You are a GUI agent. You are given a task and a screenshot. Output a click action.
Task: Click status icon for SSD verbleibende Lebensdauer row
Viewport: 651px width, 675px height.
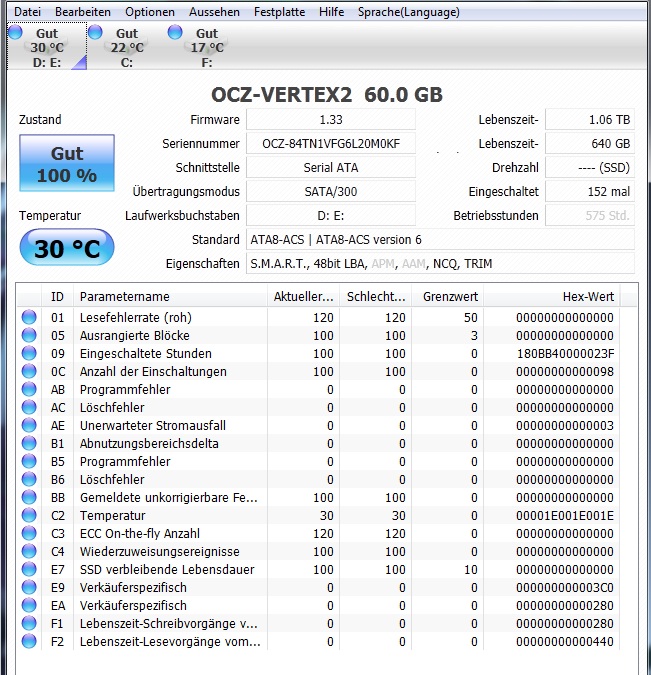tap(29, 569)
